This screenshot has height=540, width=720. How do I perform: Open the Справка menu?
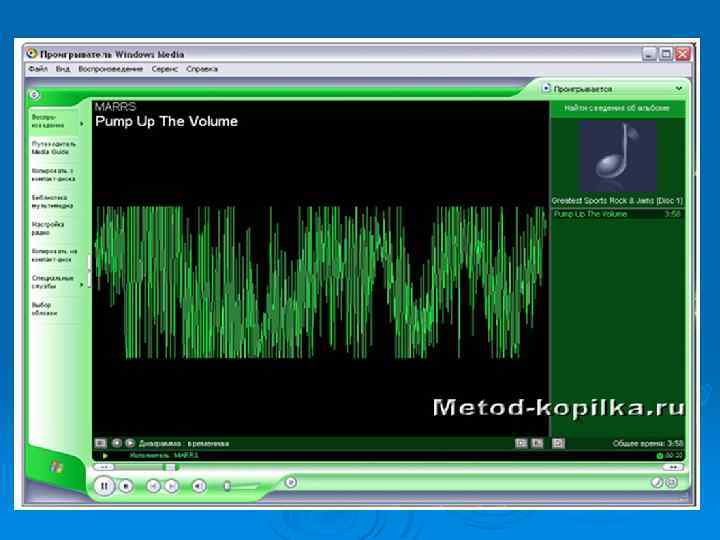click(x=202, y=69)
